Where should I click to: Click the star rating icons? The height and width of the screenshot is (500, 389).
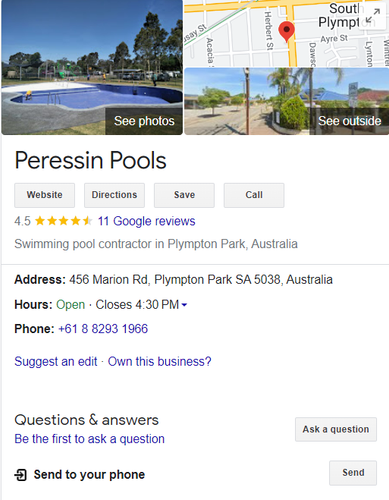tap(63, 221)
